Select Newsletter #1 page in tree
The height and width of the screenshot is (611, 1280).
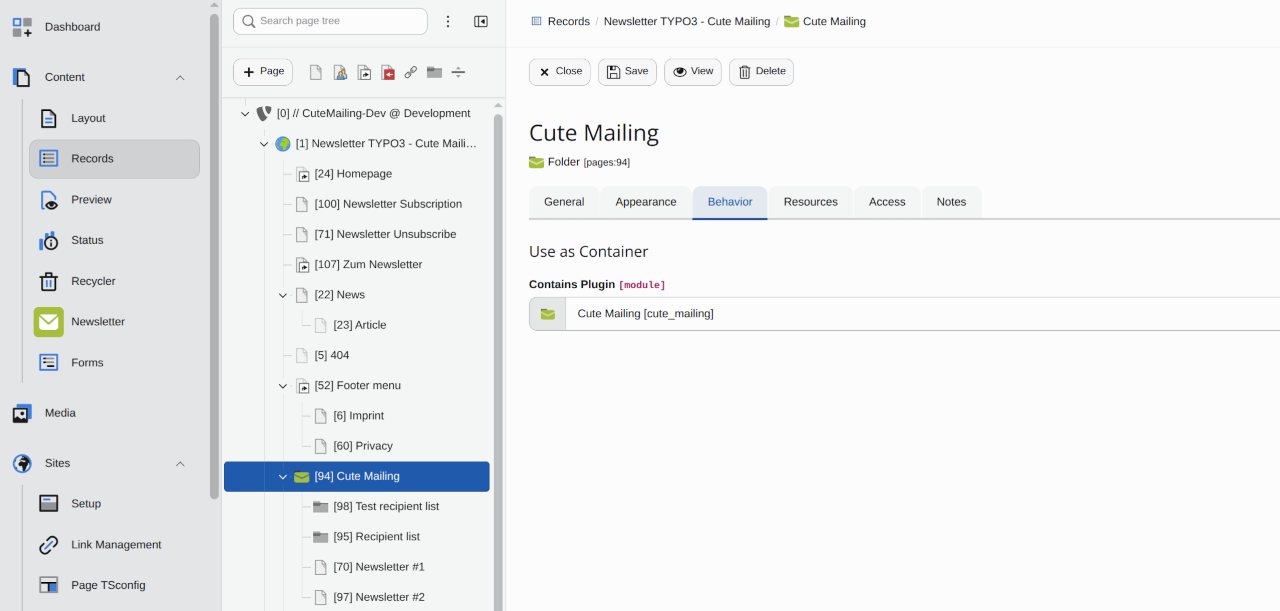[x=379, y=567]
